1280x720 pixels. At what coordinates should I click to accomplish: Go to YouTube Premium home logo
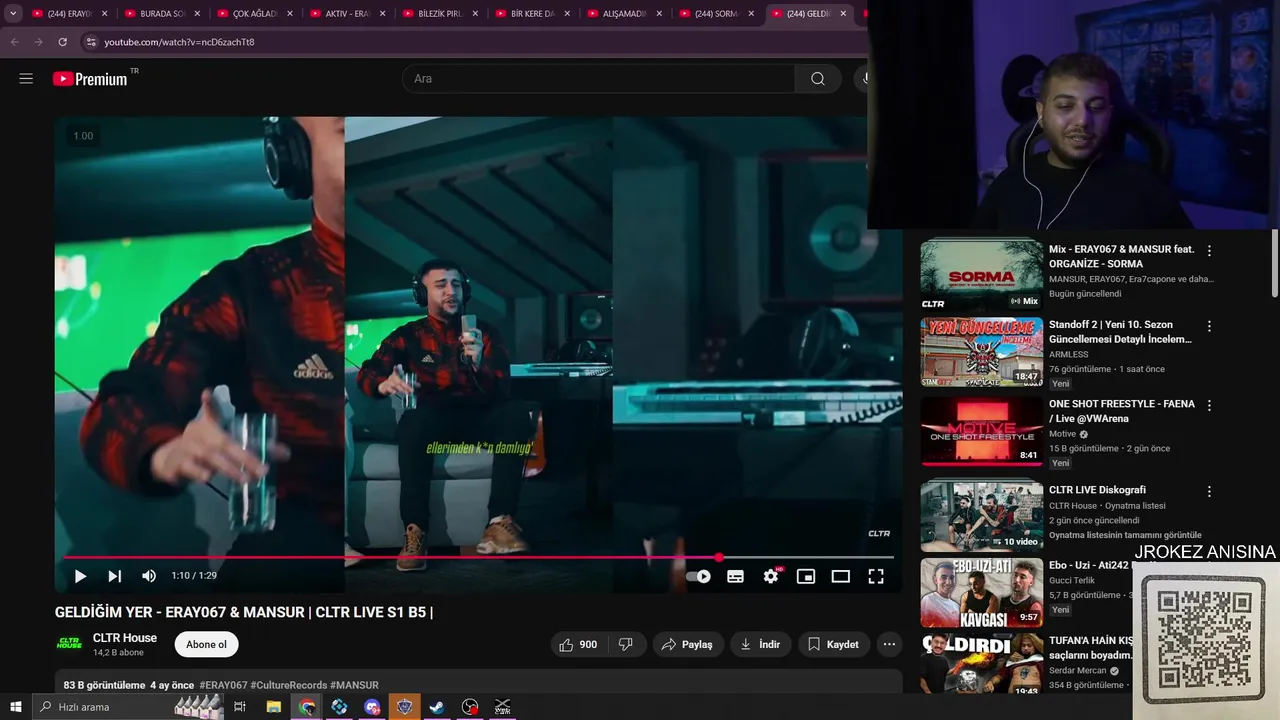click(x=91, y=79)
